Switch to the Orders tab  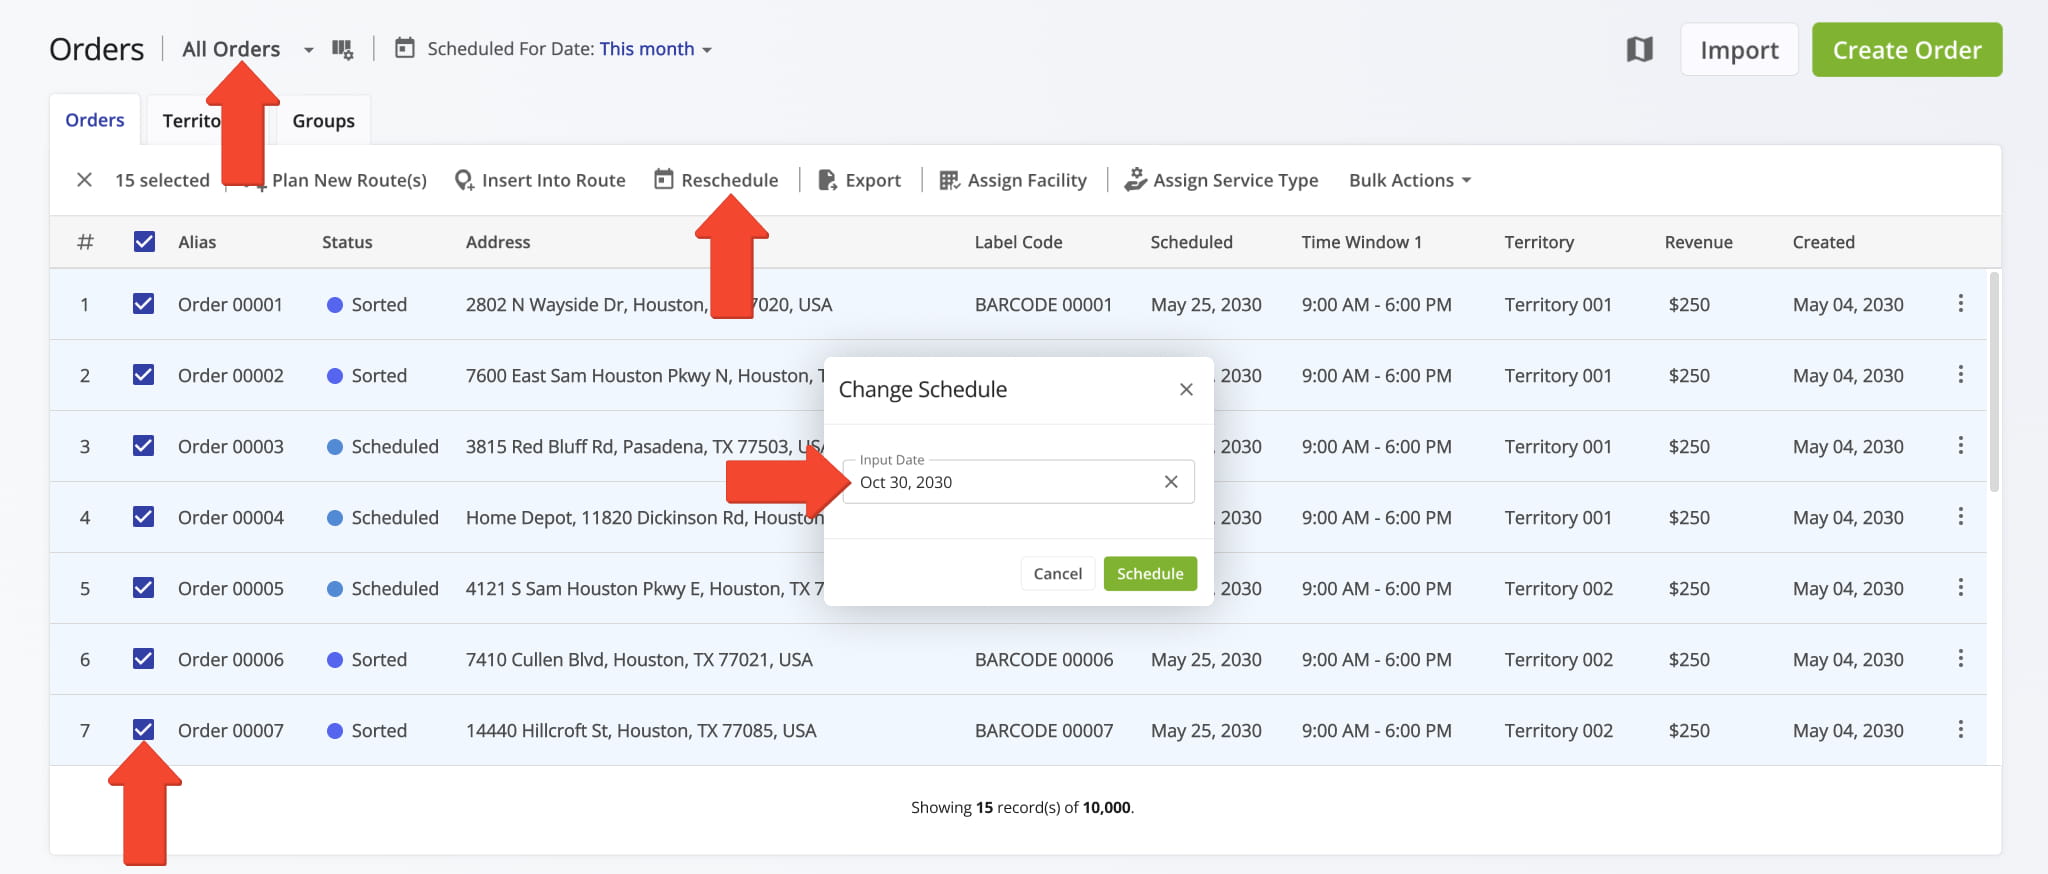coord(95,120)
